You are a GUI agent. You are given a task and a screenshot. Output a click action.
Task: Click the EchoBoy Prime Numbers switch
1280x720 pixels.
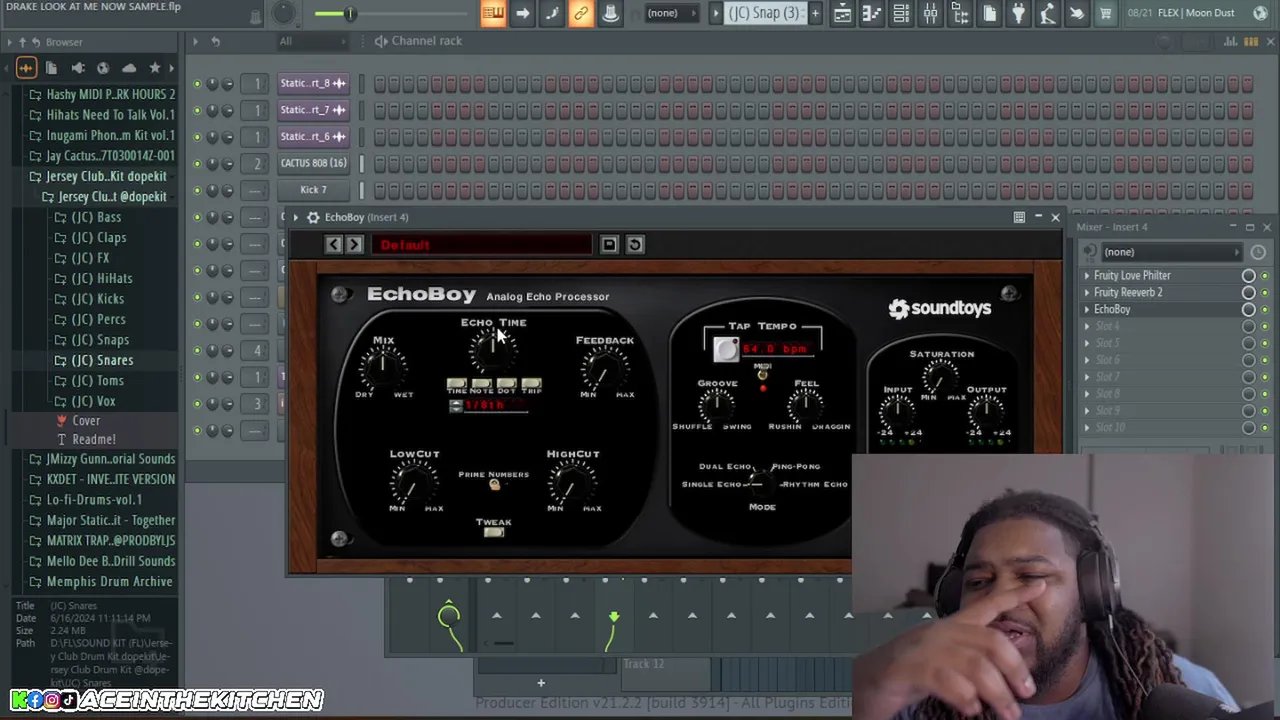494,485
